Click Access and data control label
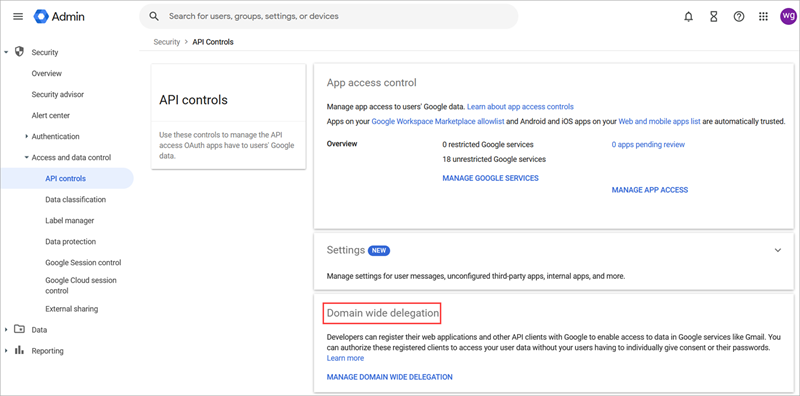Screen dimensions: 800x396 tap(71, 157)
